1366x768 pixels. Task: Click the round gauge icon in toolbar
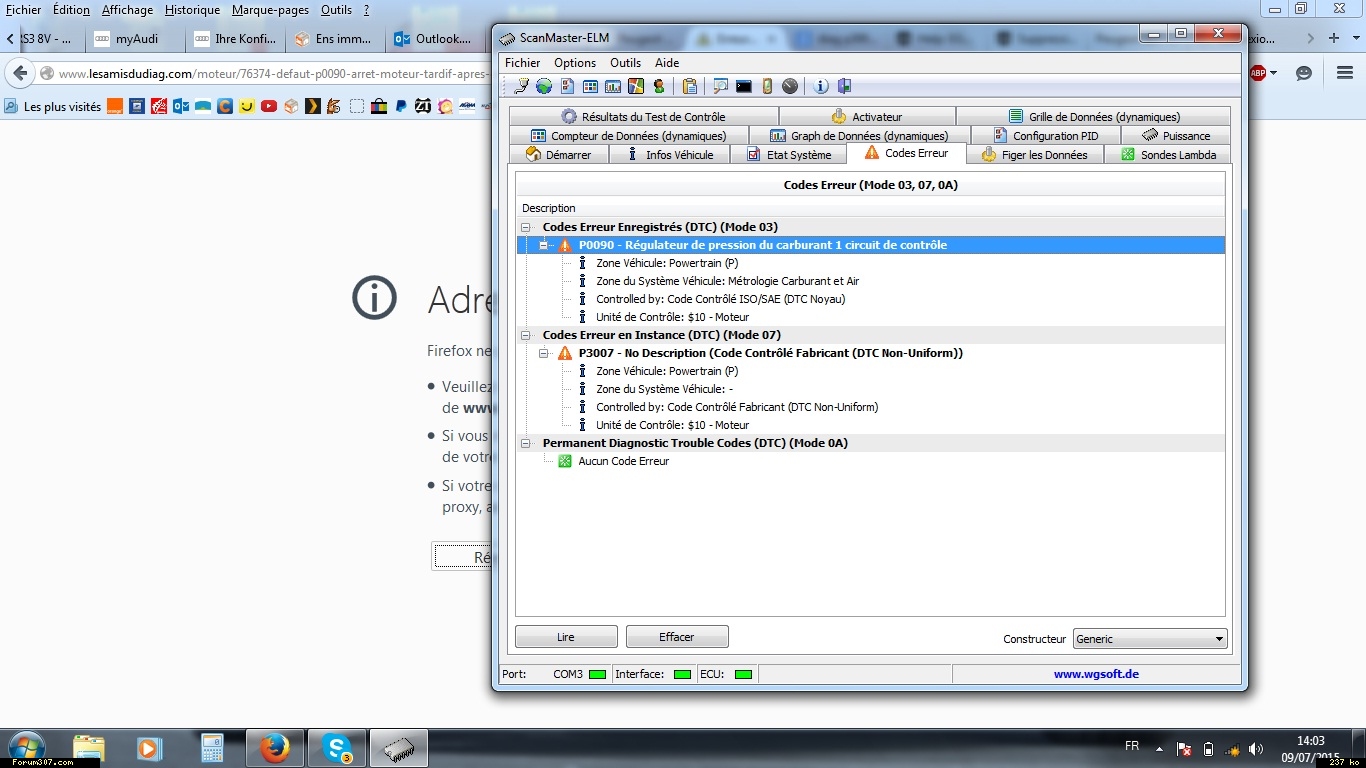(790, 87)
